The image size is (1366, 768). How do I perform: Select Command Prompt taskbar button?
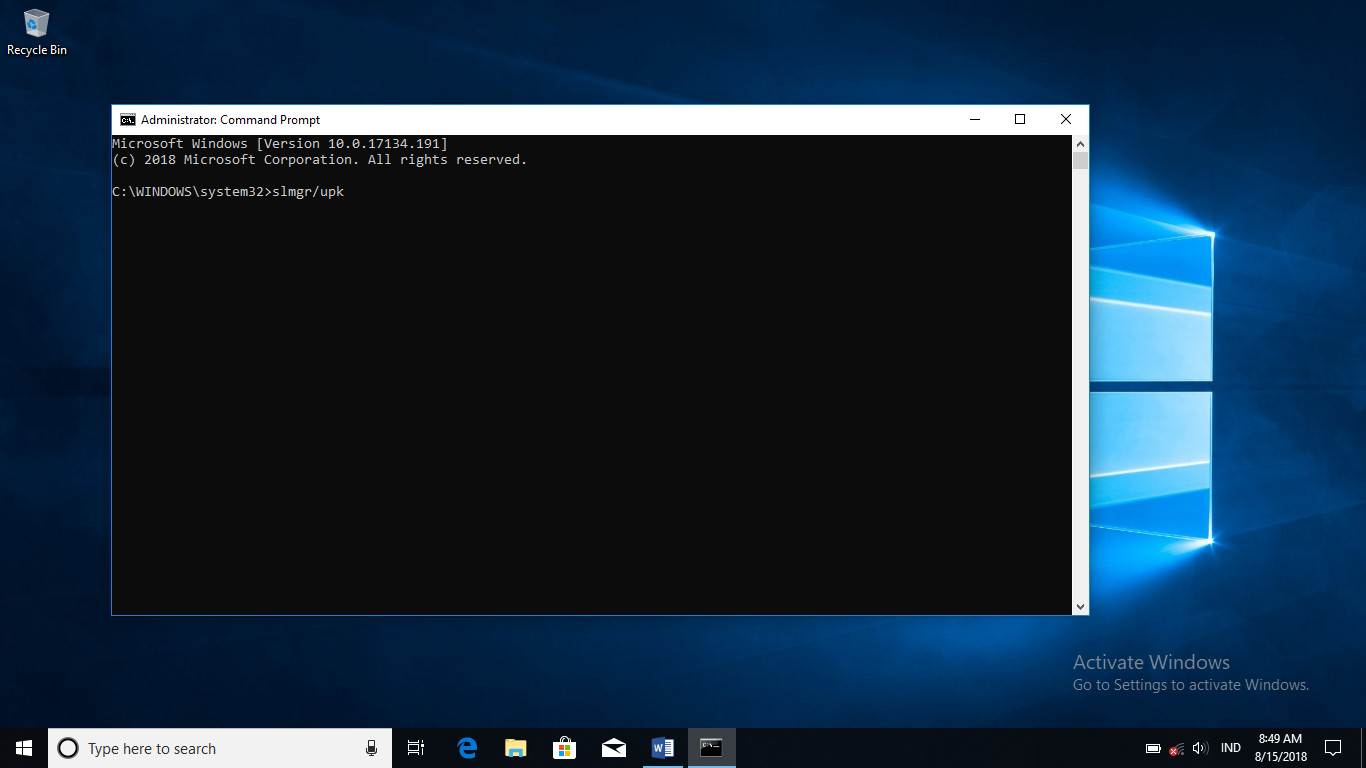(x=711, y=748)
